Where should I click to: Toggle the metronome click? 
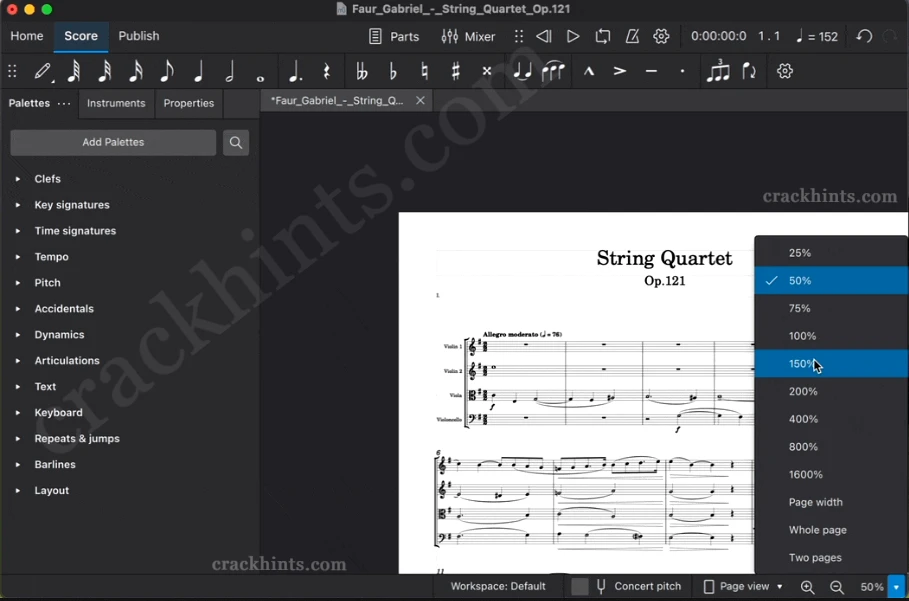tap(632, 36)
